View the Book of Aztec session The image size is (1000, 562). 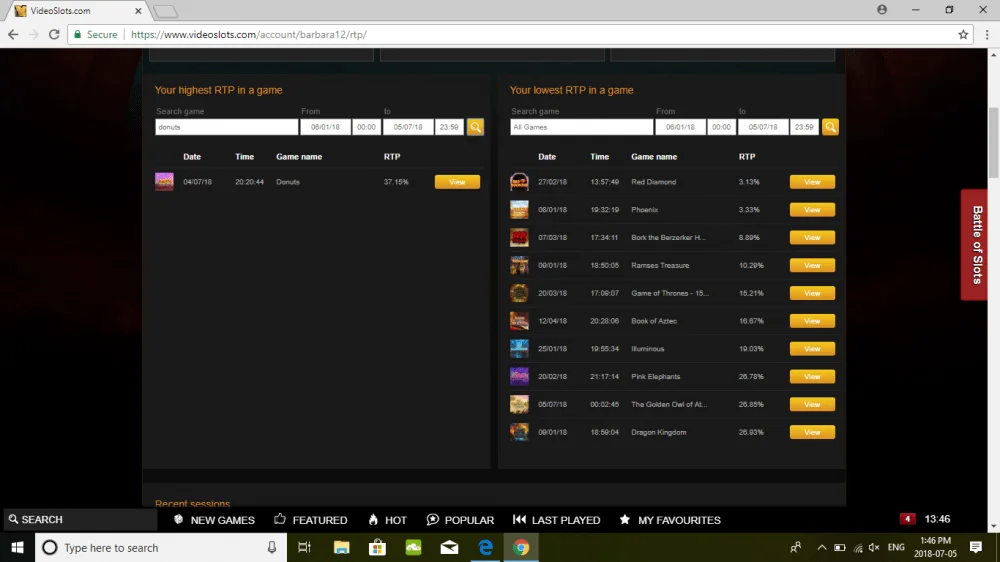(812, 321)
